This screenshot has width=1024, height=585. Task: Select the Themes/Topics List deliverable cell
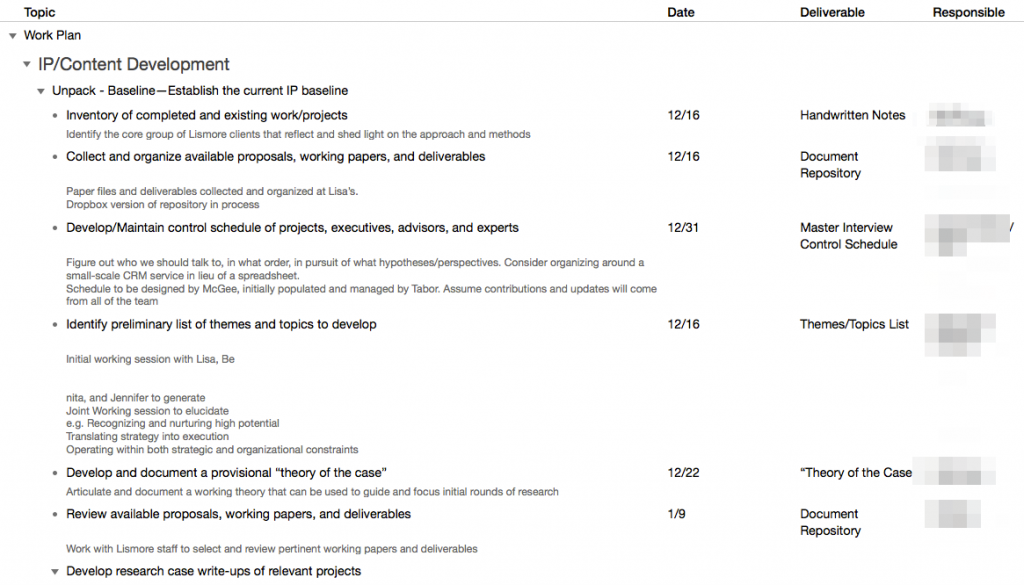854,324
